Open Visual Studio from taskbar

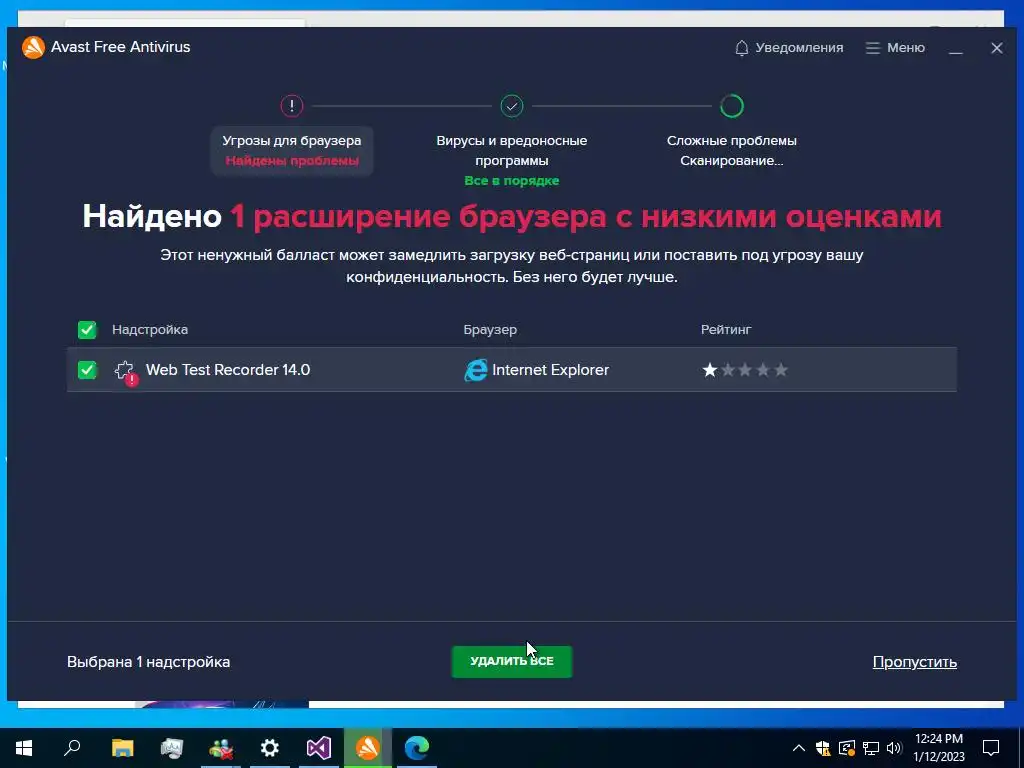click(x=319, y=748)
